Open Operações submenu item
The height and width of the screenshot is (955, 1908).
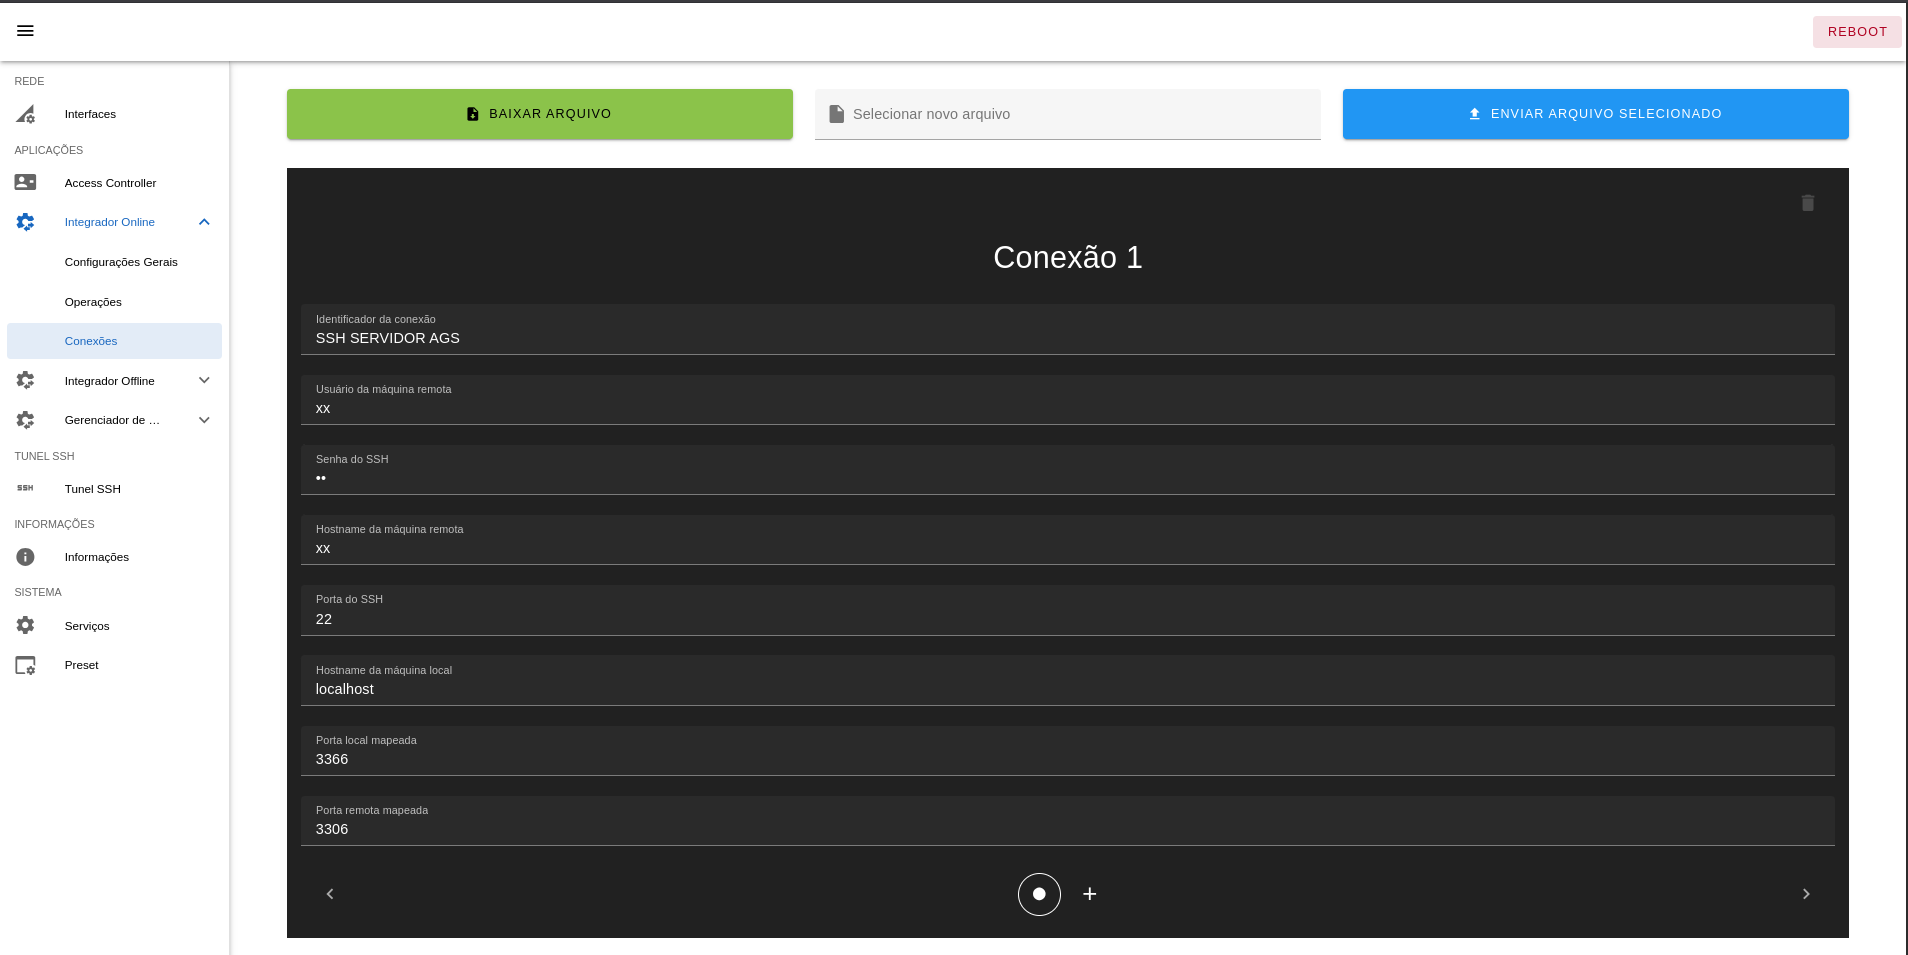pos(93,302)
